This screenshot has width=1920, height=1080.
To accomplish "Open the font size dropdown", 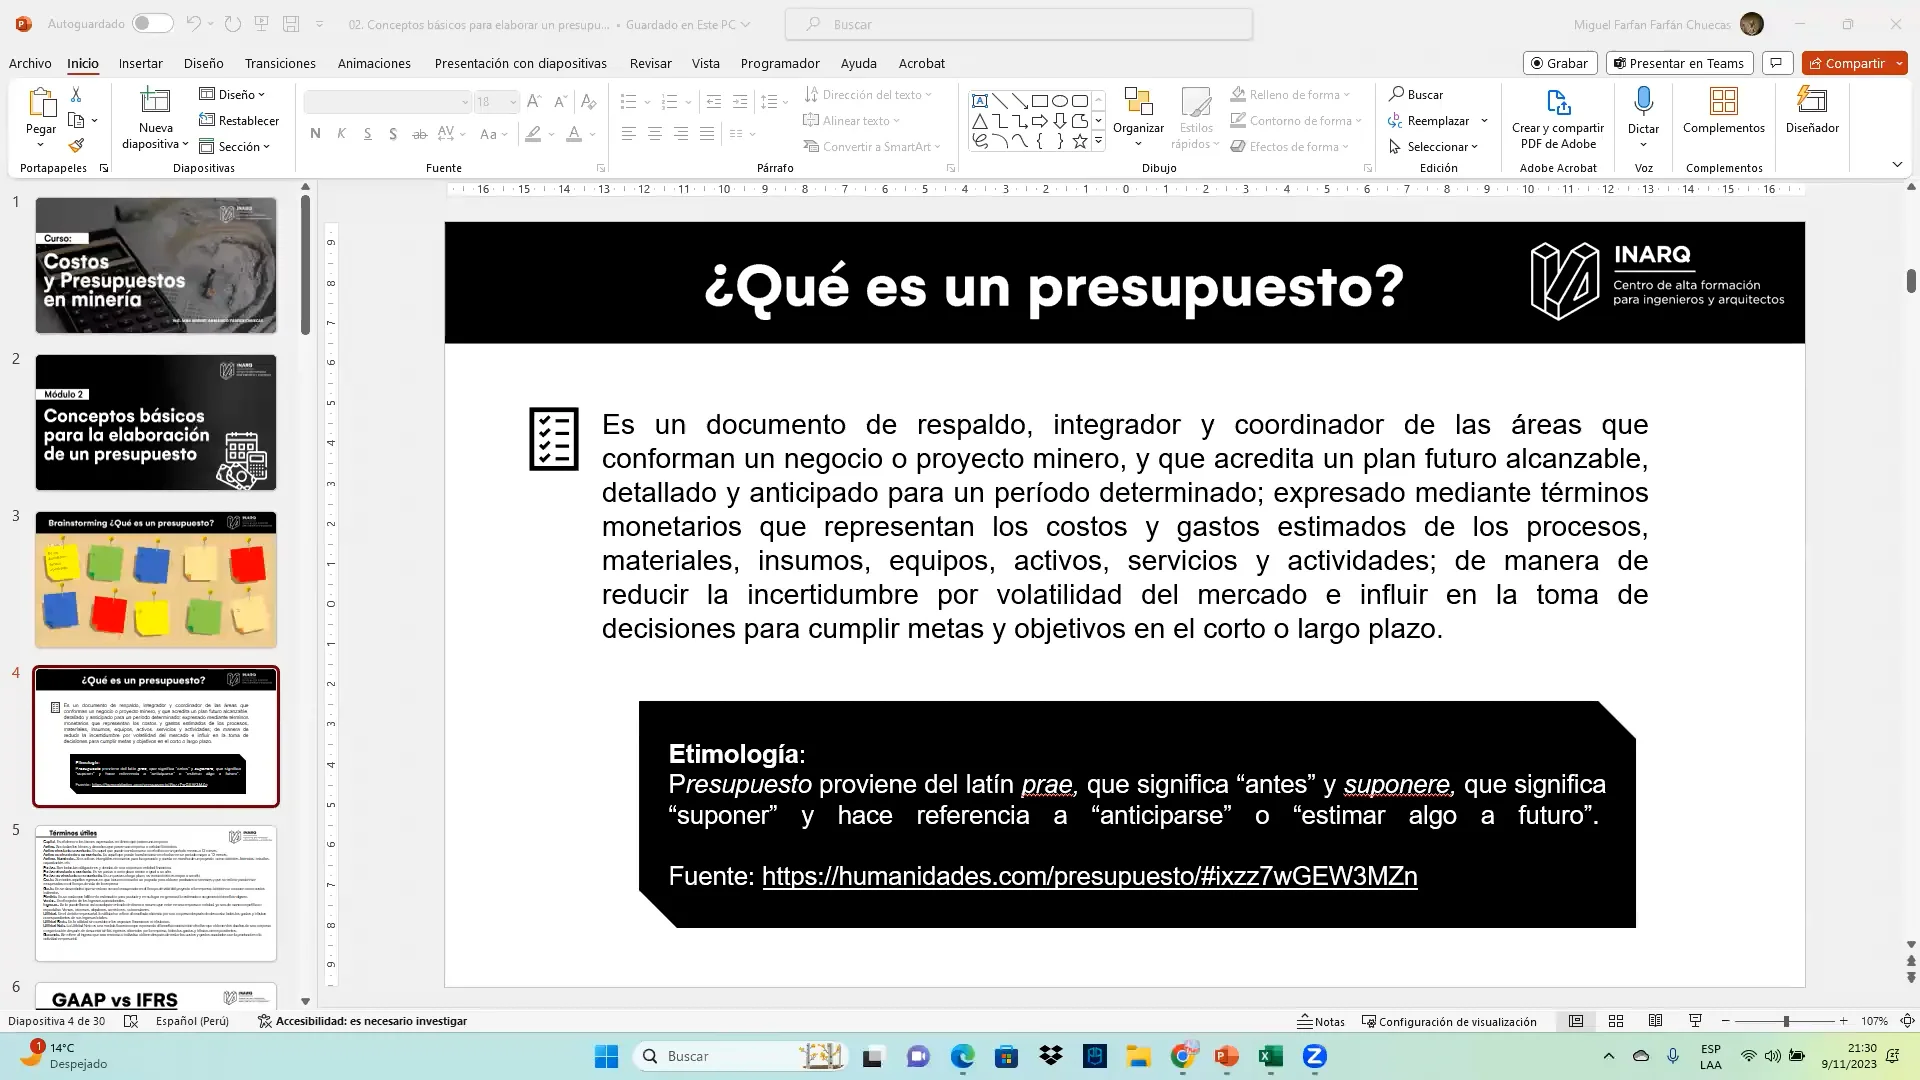I will point(512,101).
